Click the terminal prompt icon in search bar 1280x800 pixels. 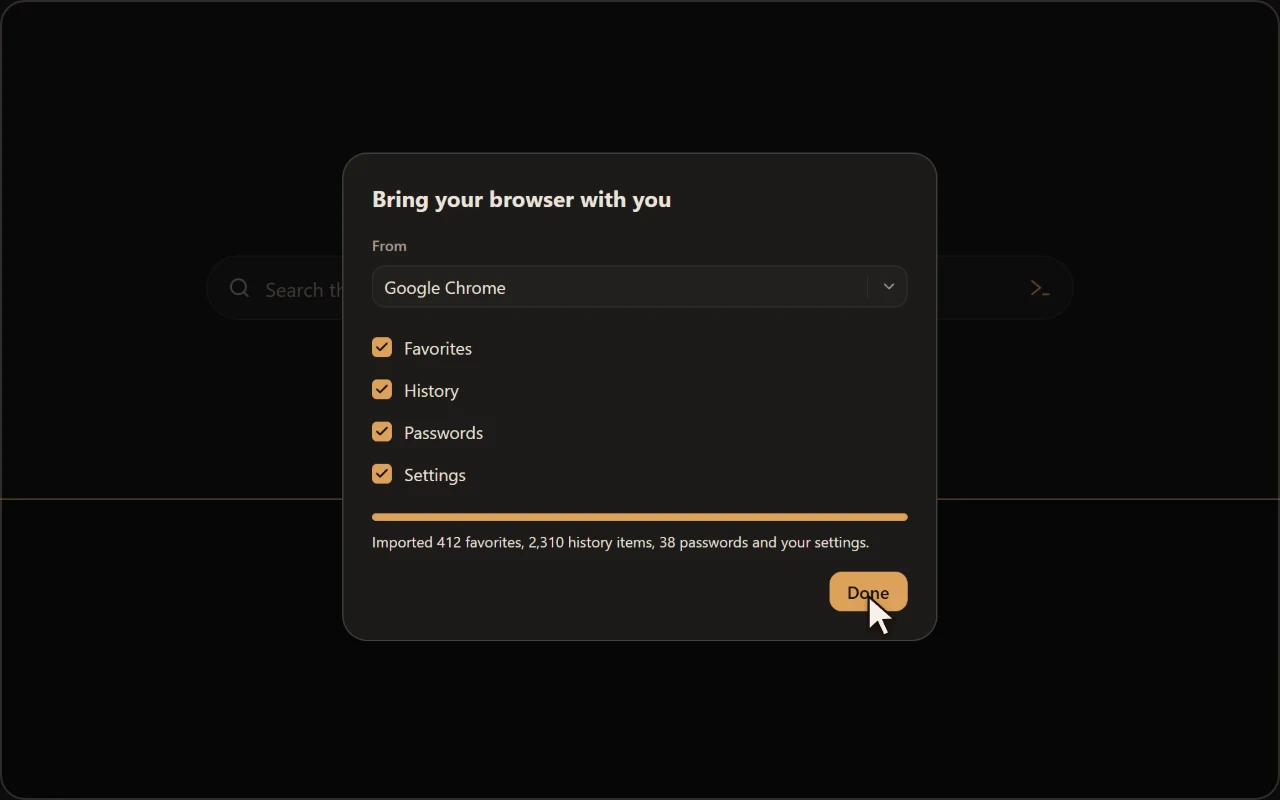[1040, 288]
